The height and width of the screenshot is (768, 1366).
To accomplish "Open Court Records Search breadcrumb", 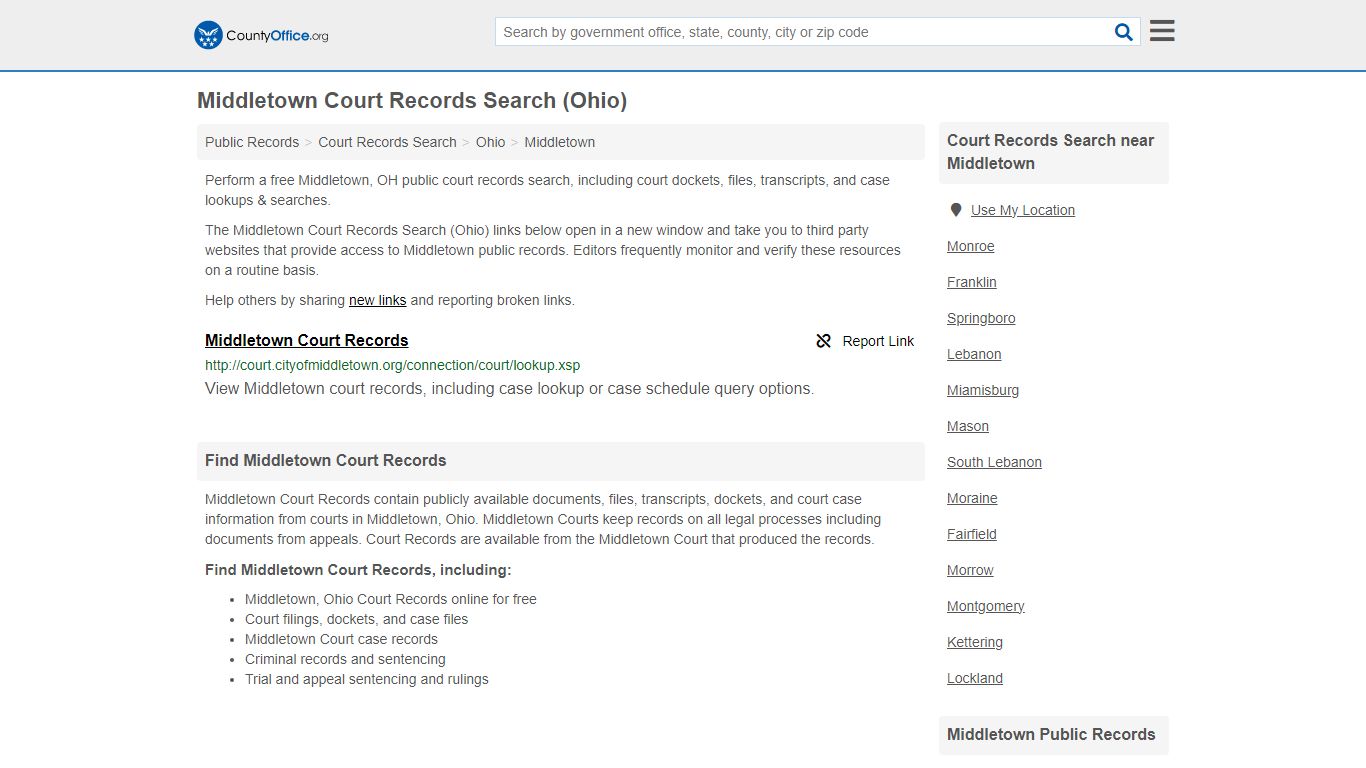I will [x=387, y=142].
